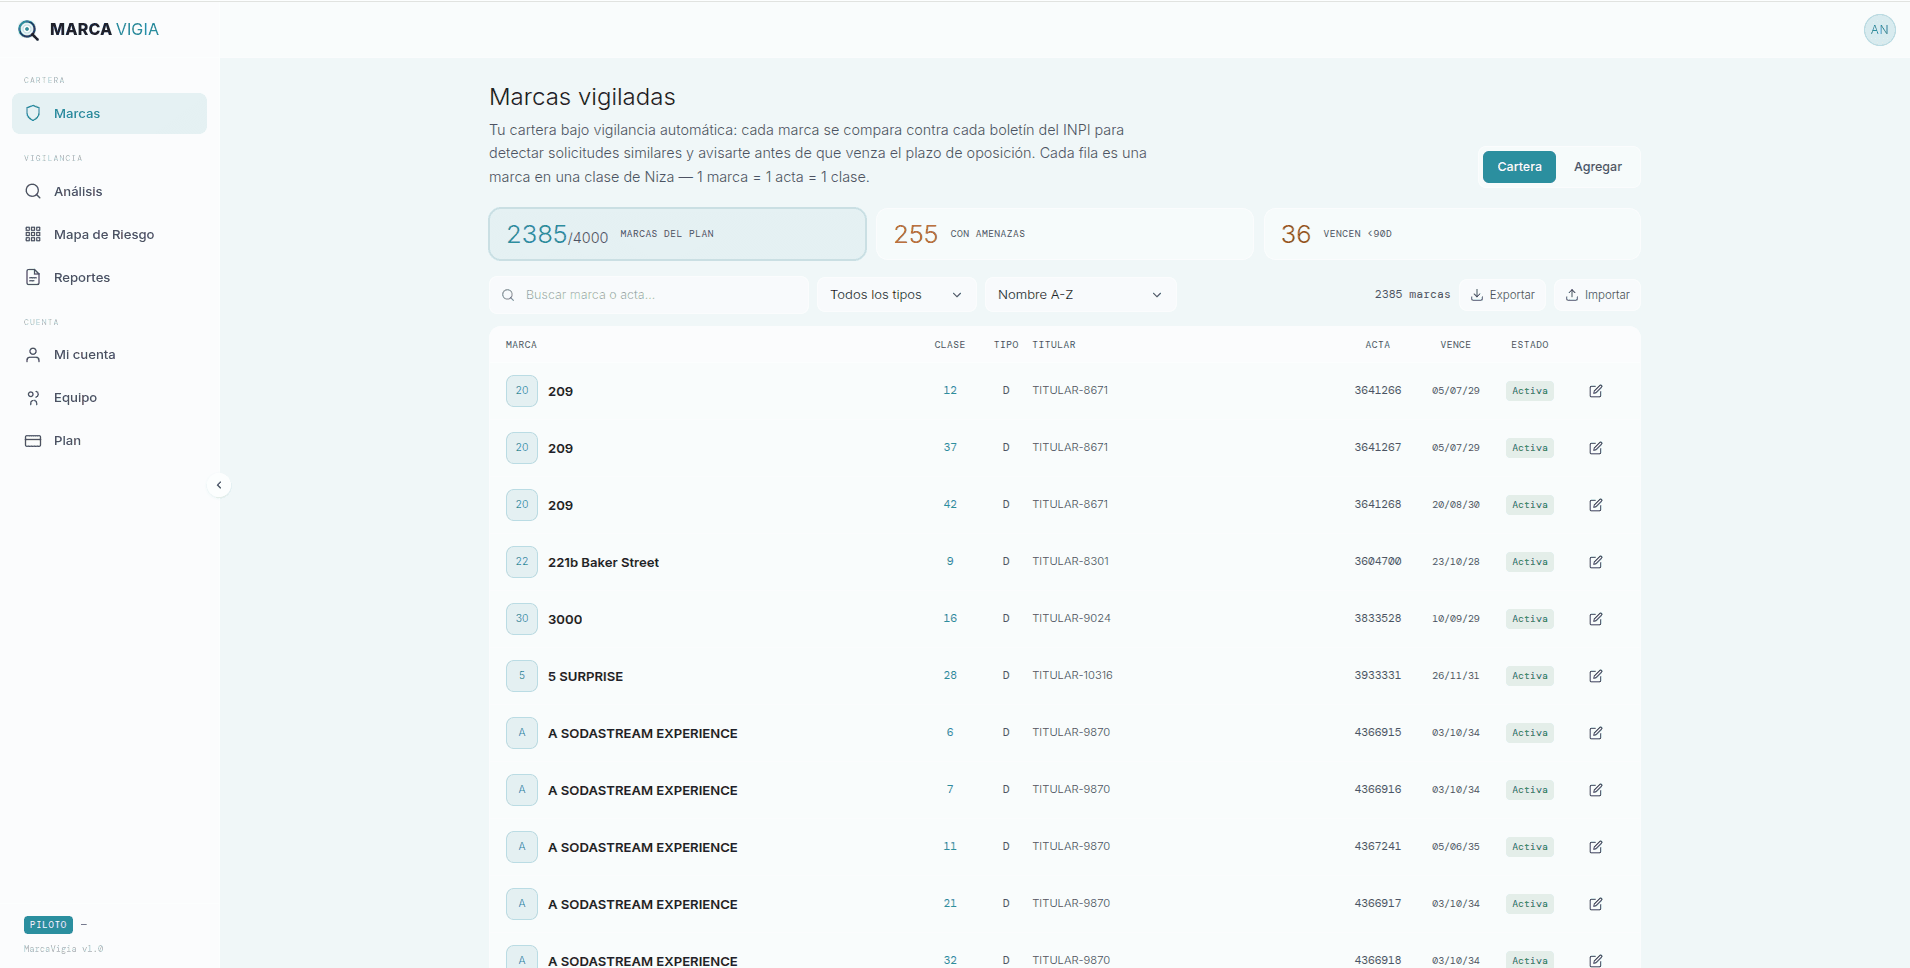Edit A SODASTREAM EXPERIENCE acta 4366917
1910x968 pixels.
(x=1596, y=904)
